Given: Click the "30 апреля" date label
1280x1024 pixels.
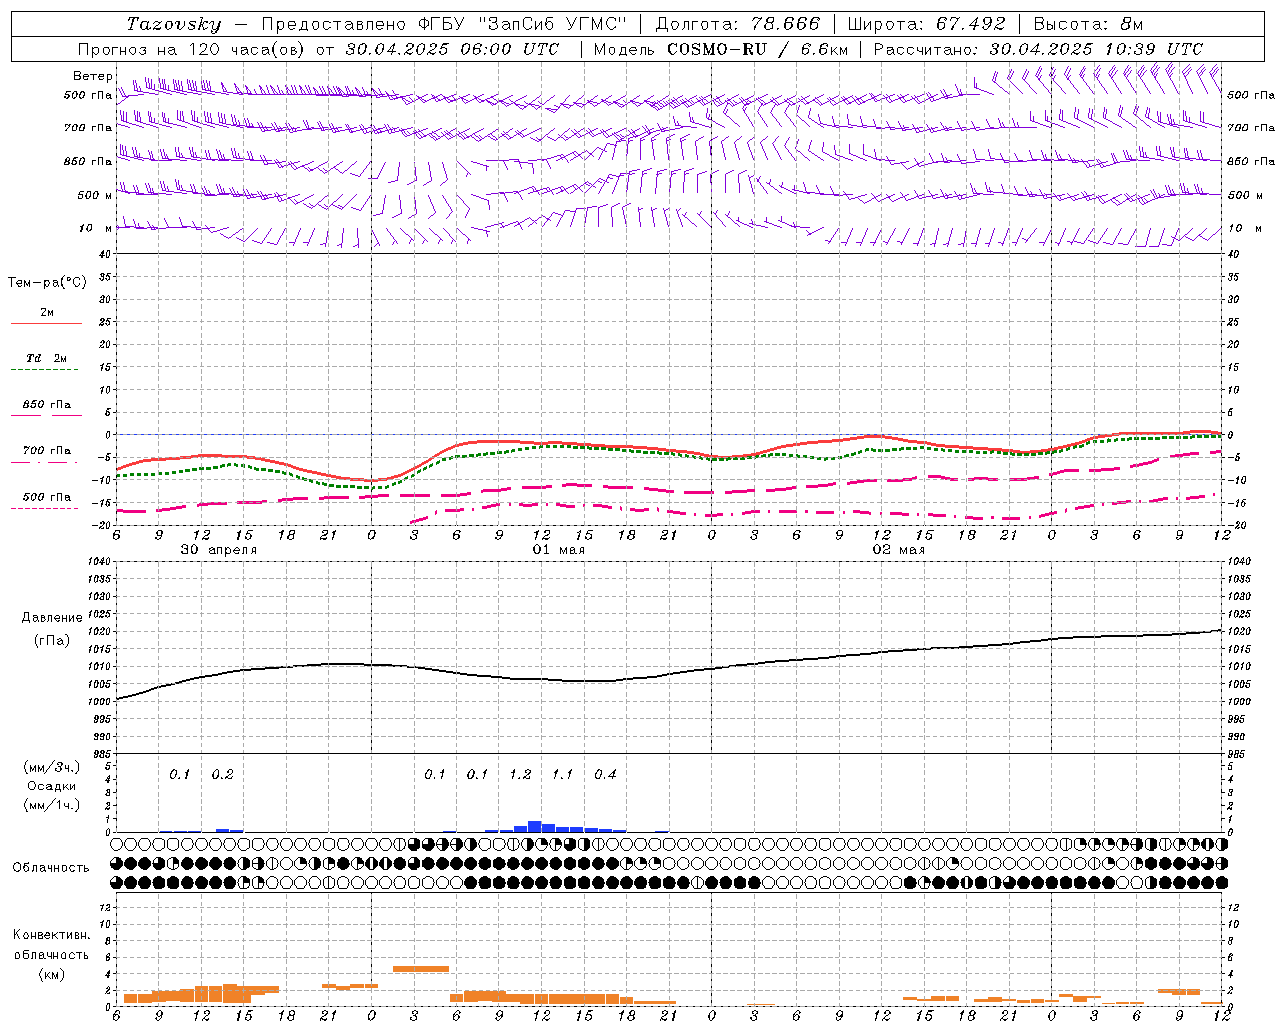Looking at the screenshot, I should [219, 550].
